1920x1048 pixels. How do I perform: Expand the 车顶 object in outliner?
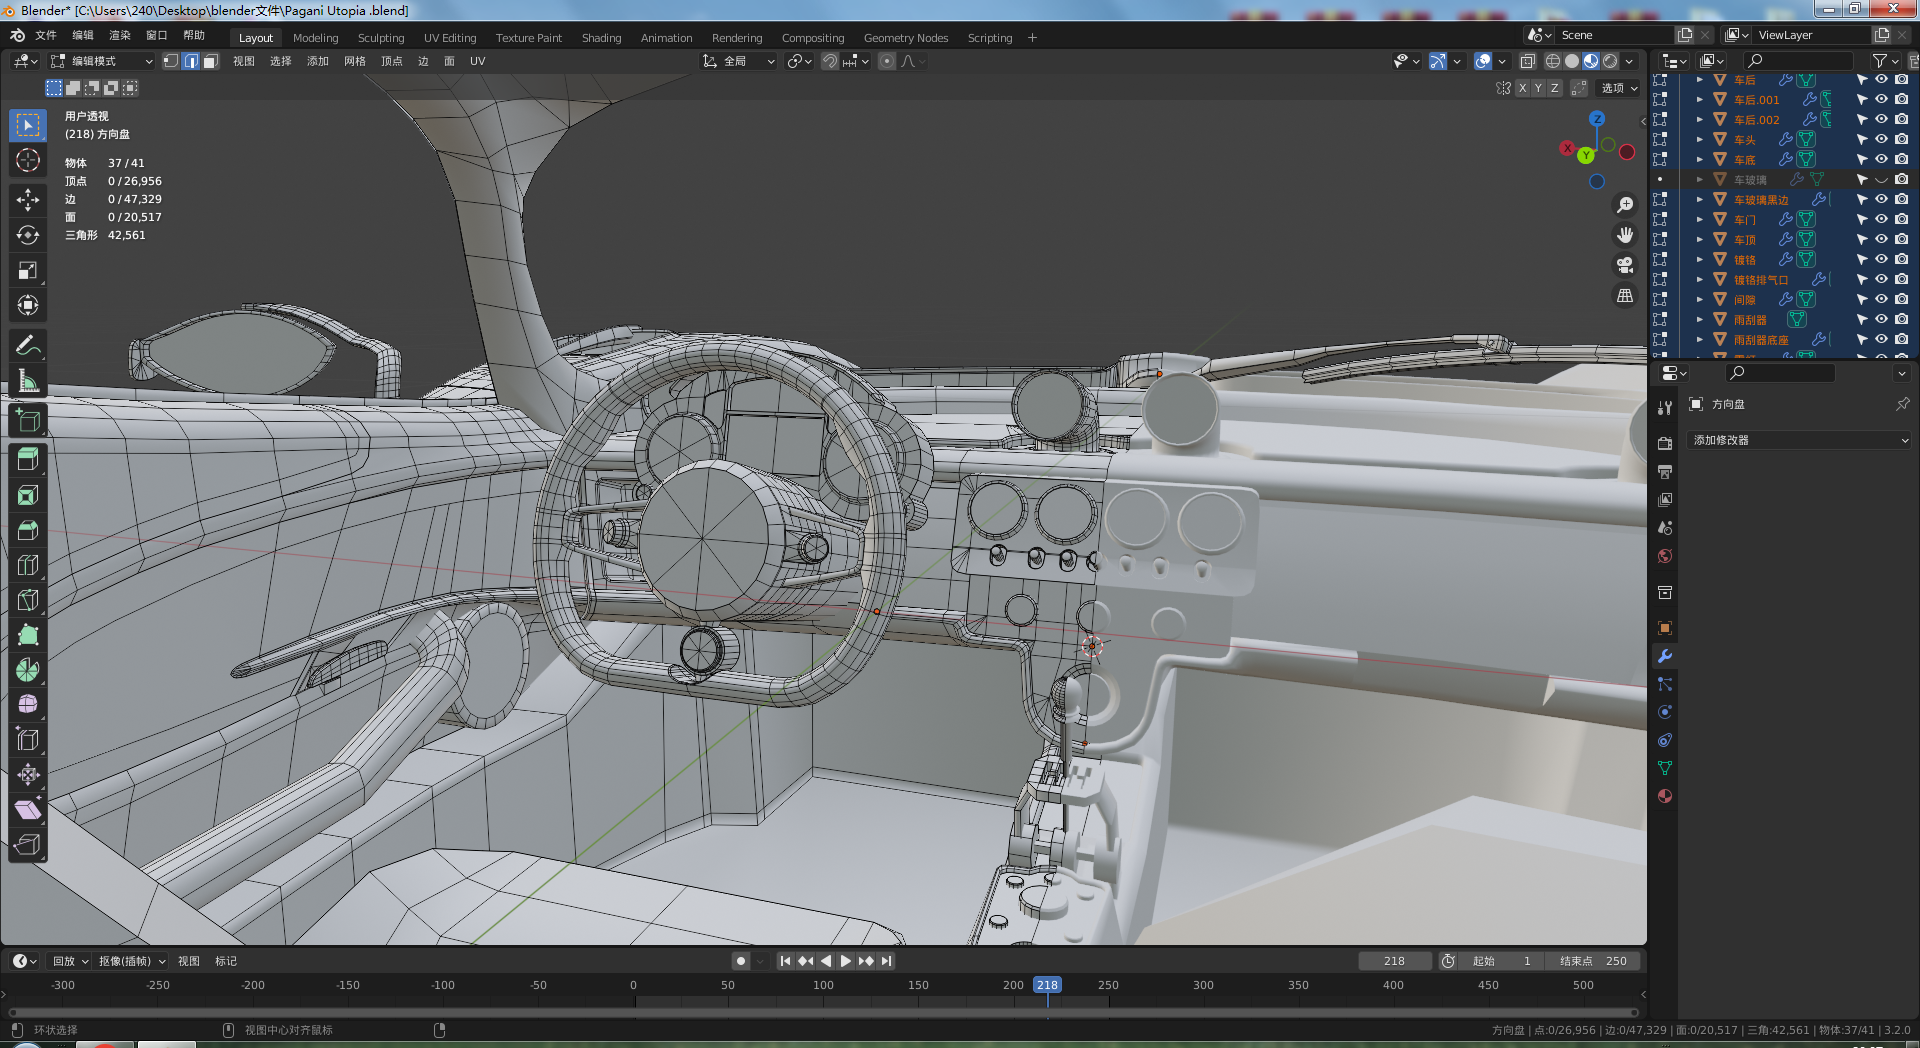coord(1699,239)
